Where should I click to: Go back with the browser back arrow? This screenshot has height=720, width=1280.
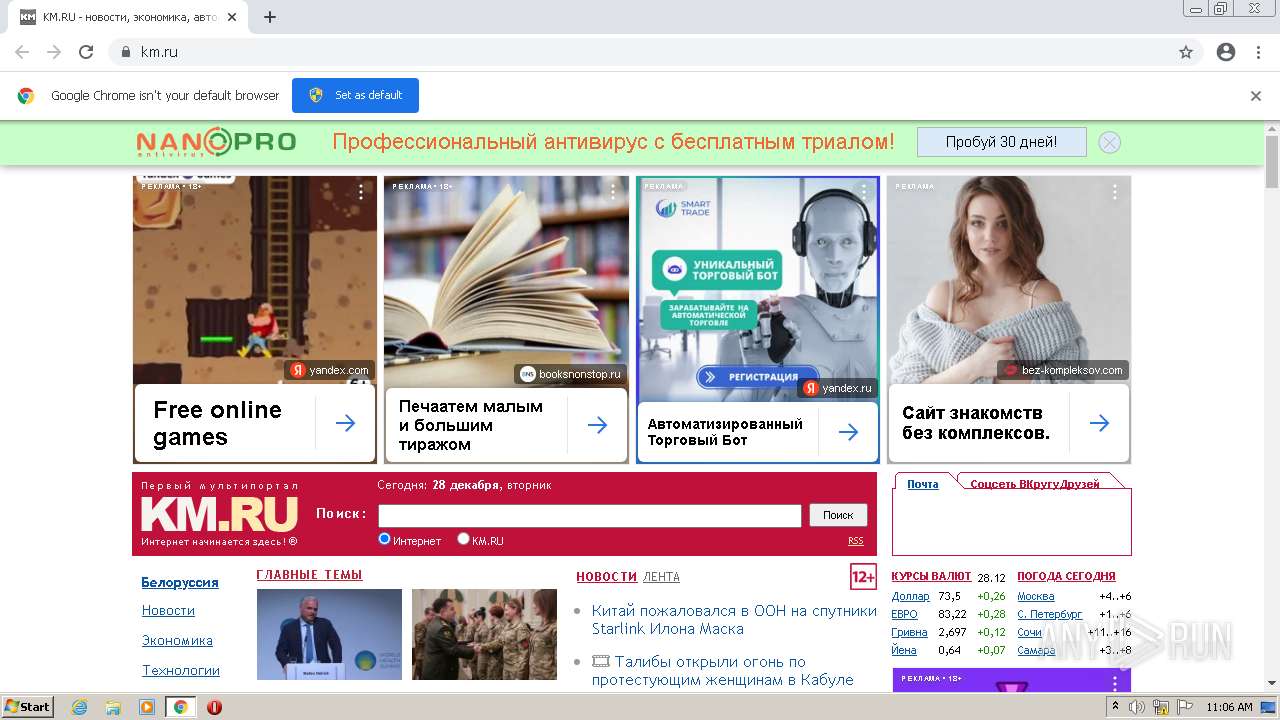tap(22, 52)
